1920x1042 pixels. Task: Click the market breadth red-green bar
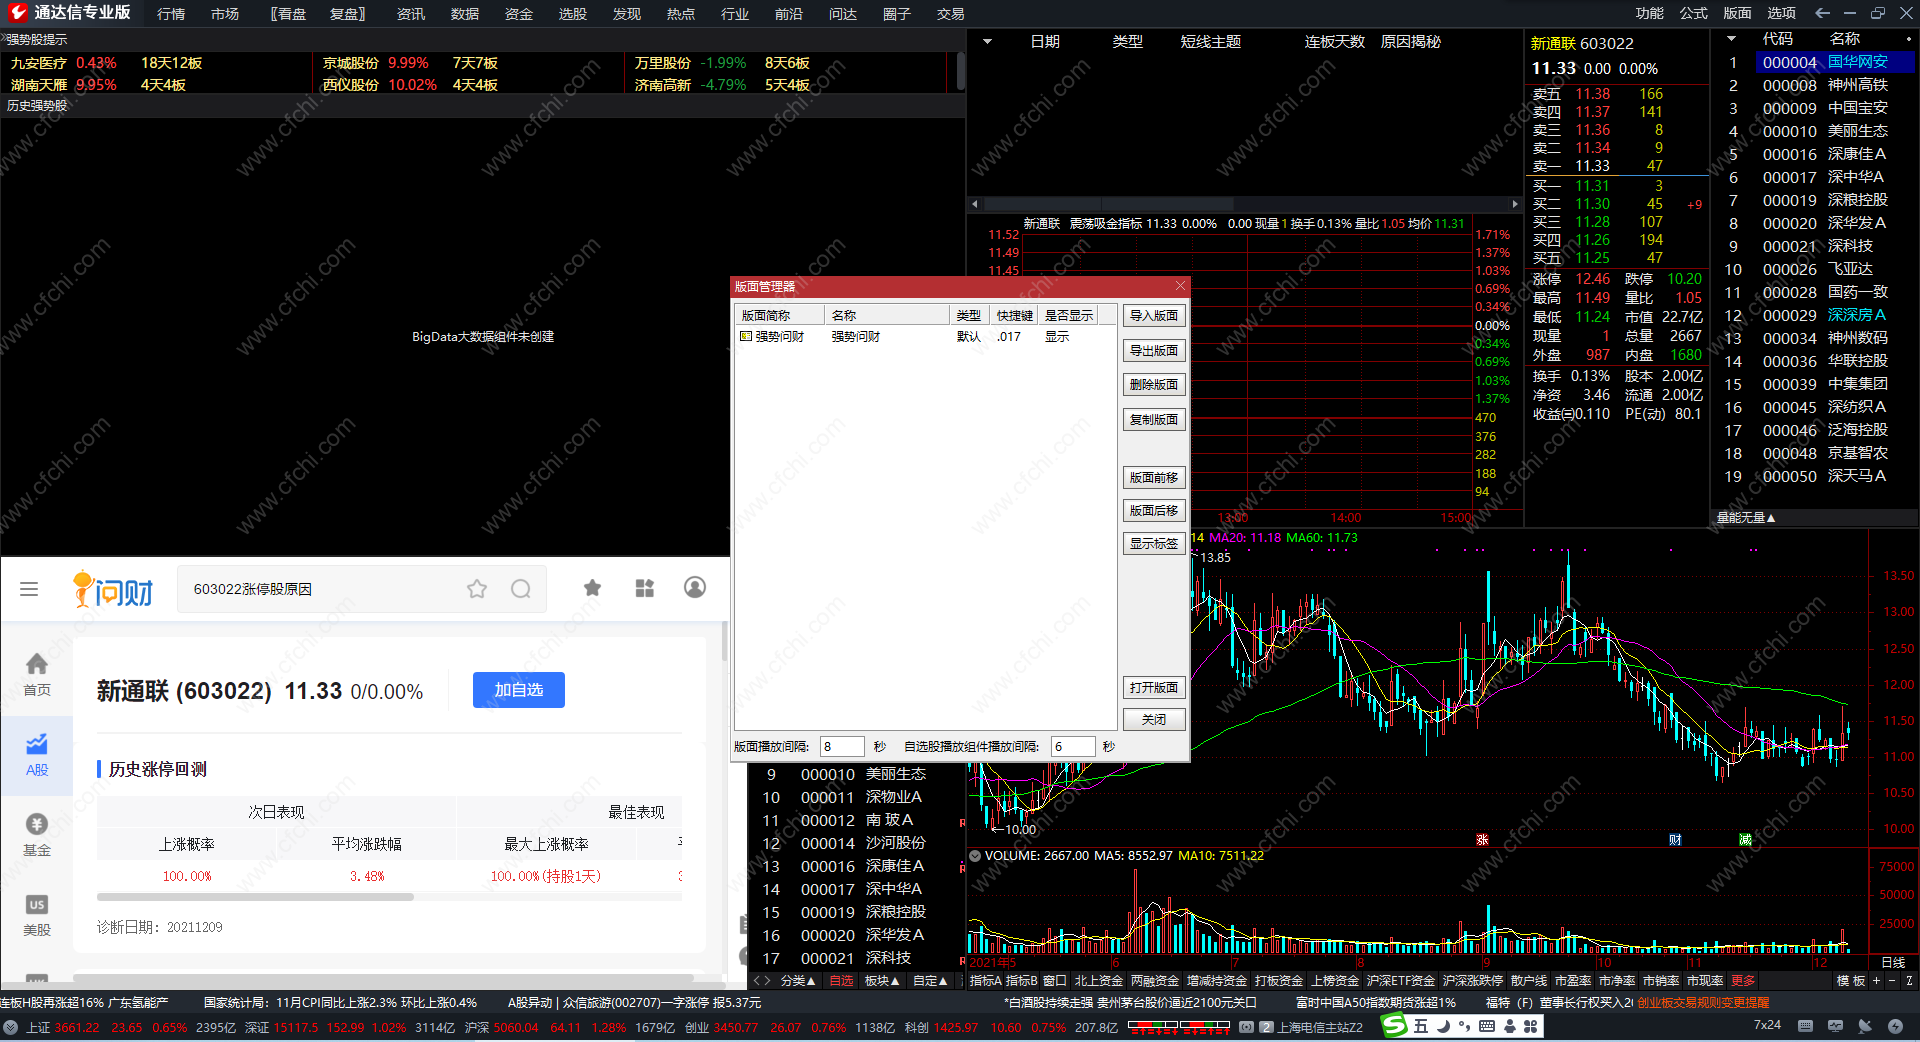pos(1179,1026)
